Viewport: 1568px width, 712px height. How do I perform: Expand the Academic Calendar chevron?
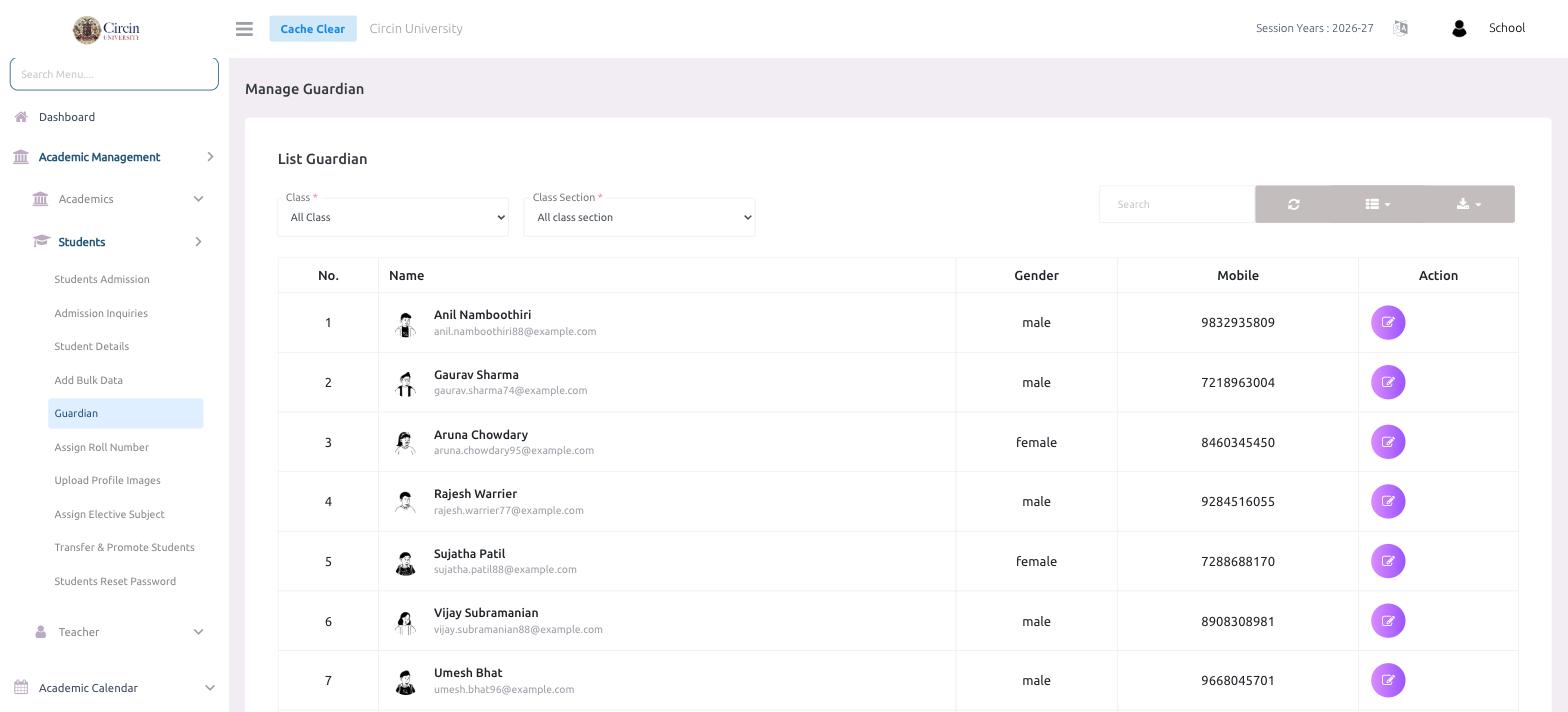pyautogui.click(x=210, y=688)
